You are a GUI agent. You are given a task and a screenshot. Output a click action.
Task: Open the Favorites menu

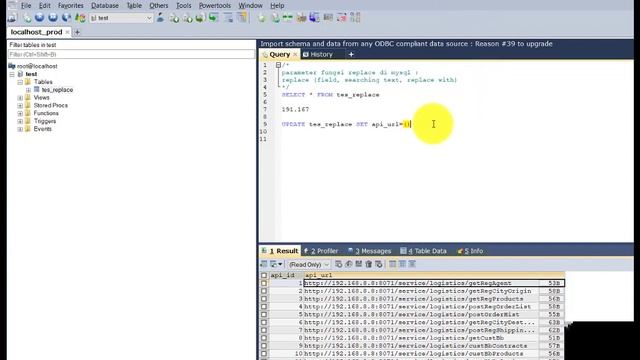coord(71,6)
